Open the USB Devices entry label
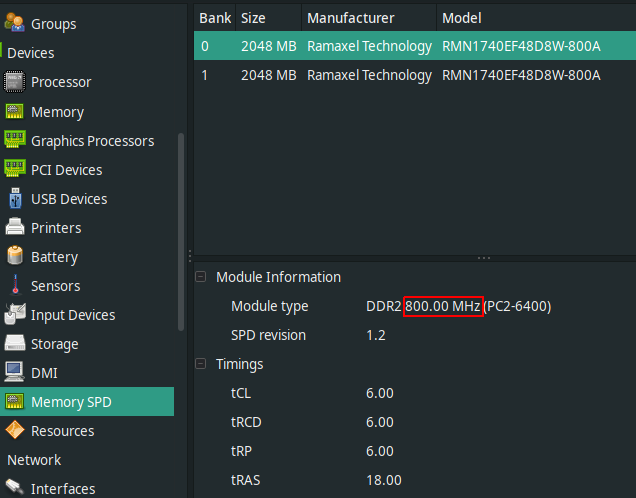This screenshot has width=636, height=498. point(69,199)
